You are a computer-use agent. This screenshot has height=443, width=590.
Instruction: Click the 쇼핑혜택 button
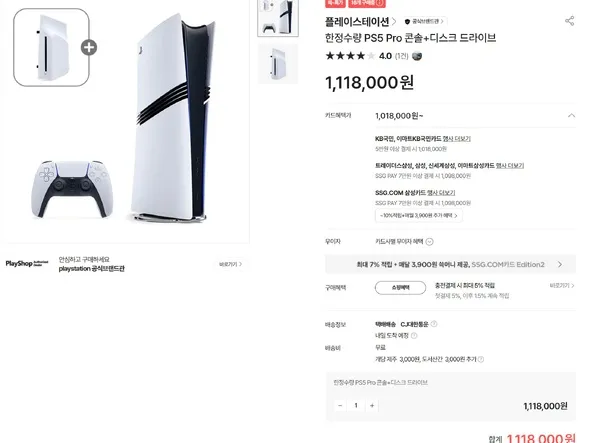point(400,288)
